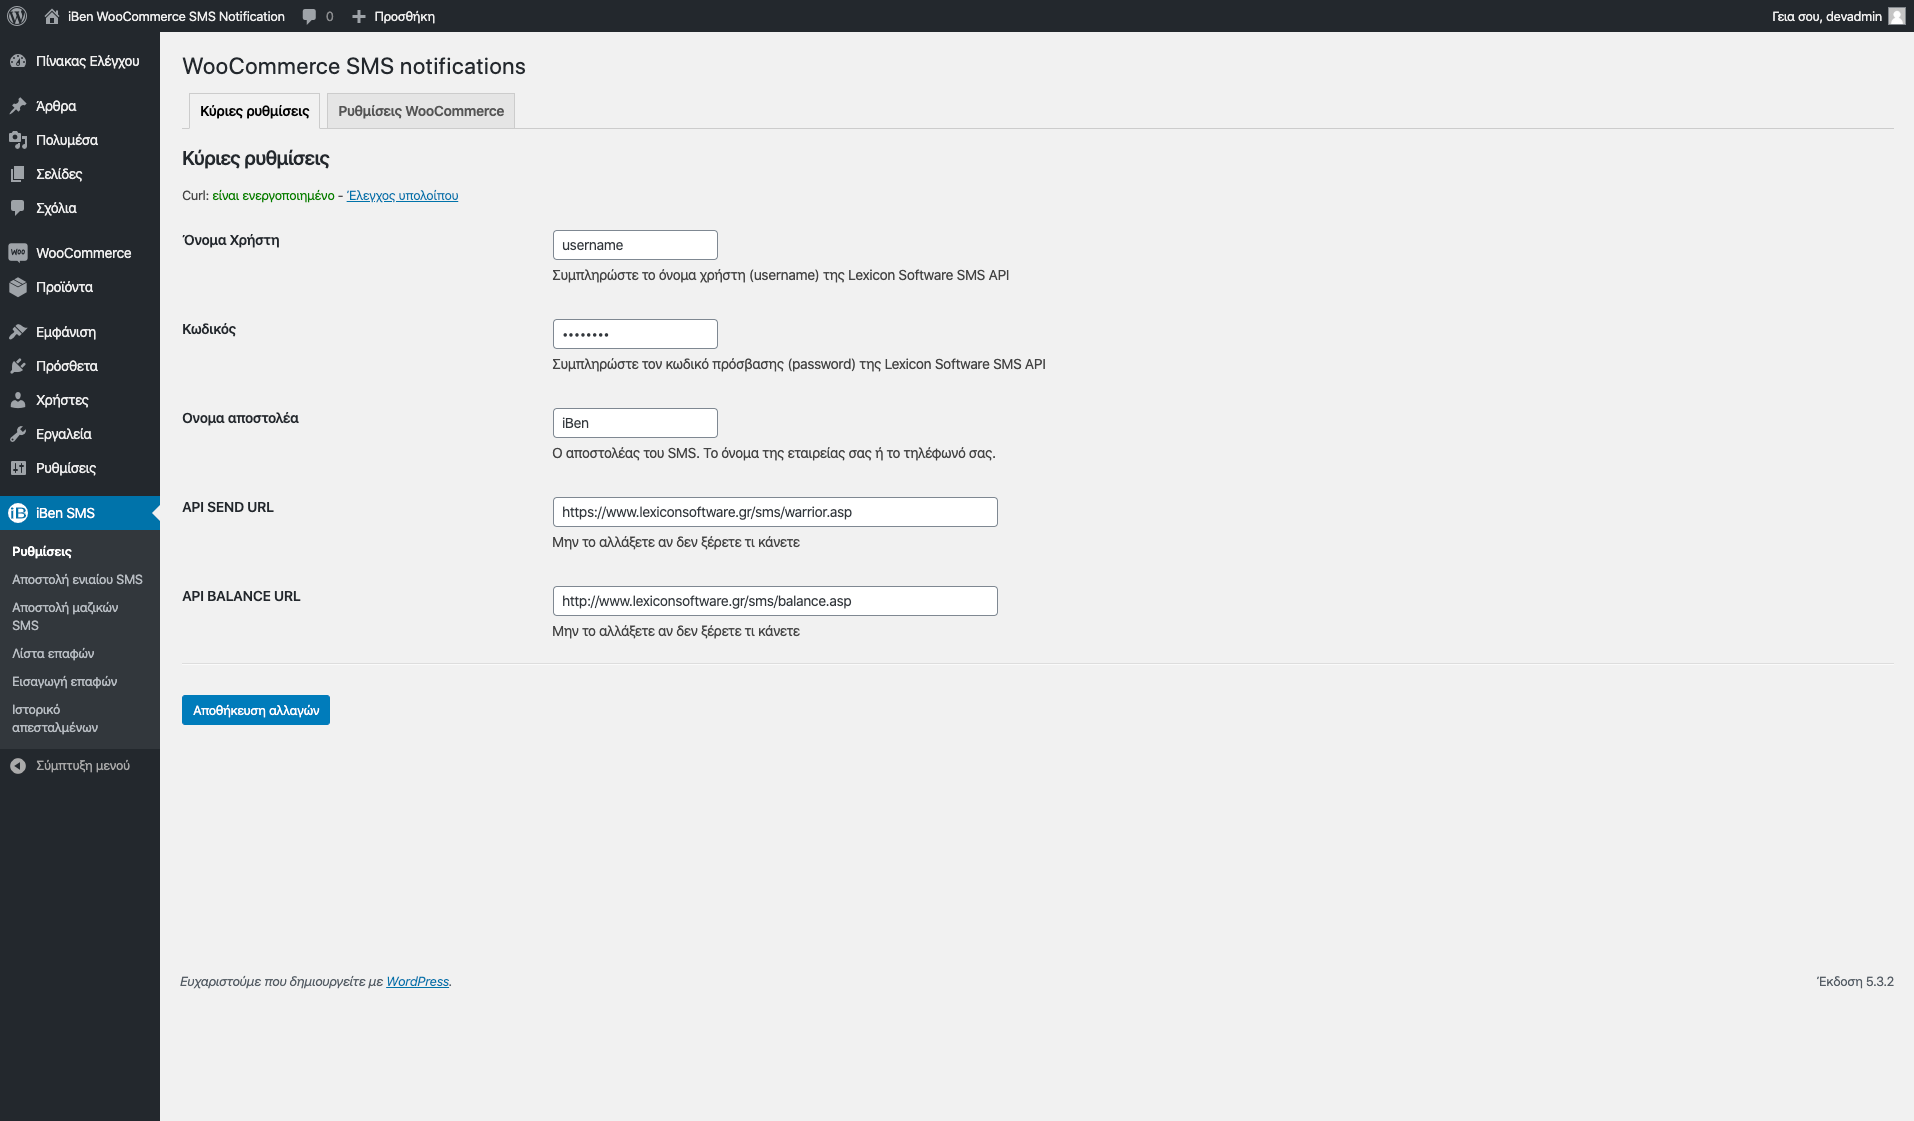Select the Κύριες ρυθμίσεις tab
The width and height of the screenshot is (1914, 1121).
[x=254, y=111]
